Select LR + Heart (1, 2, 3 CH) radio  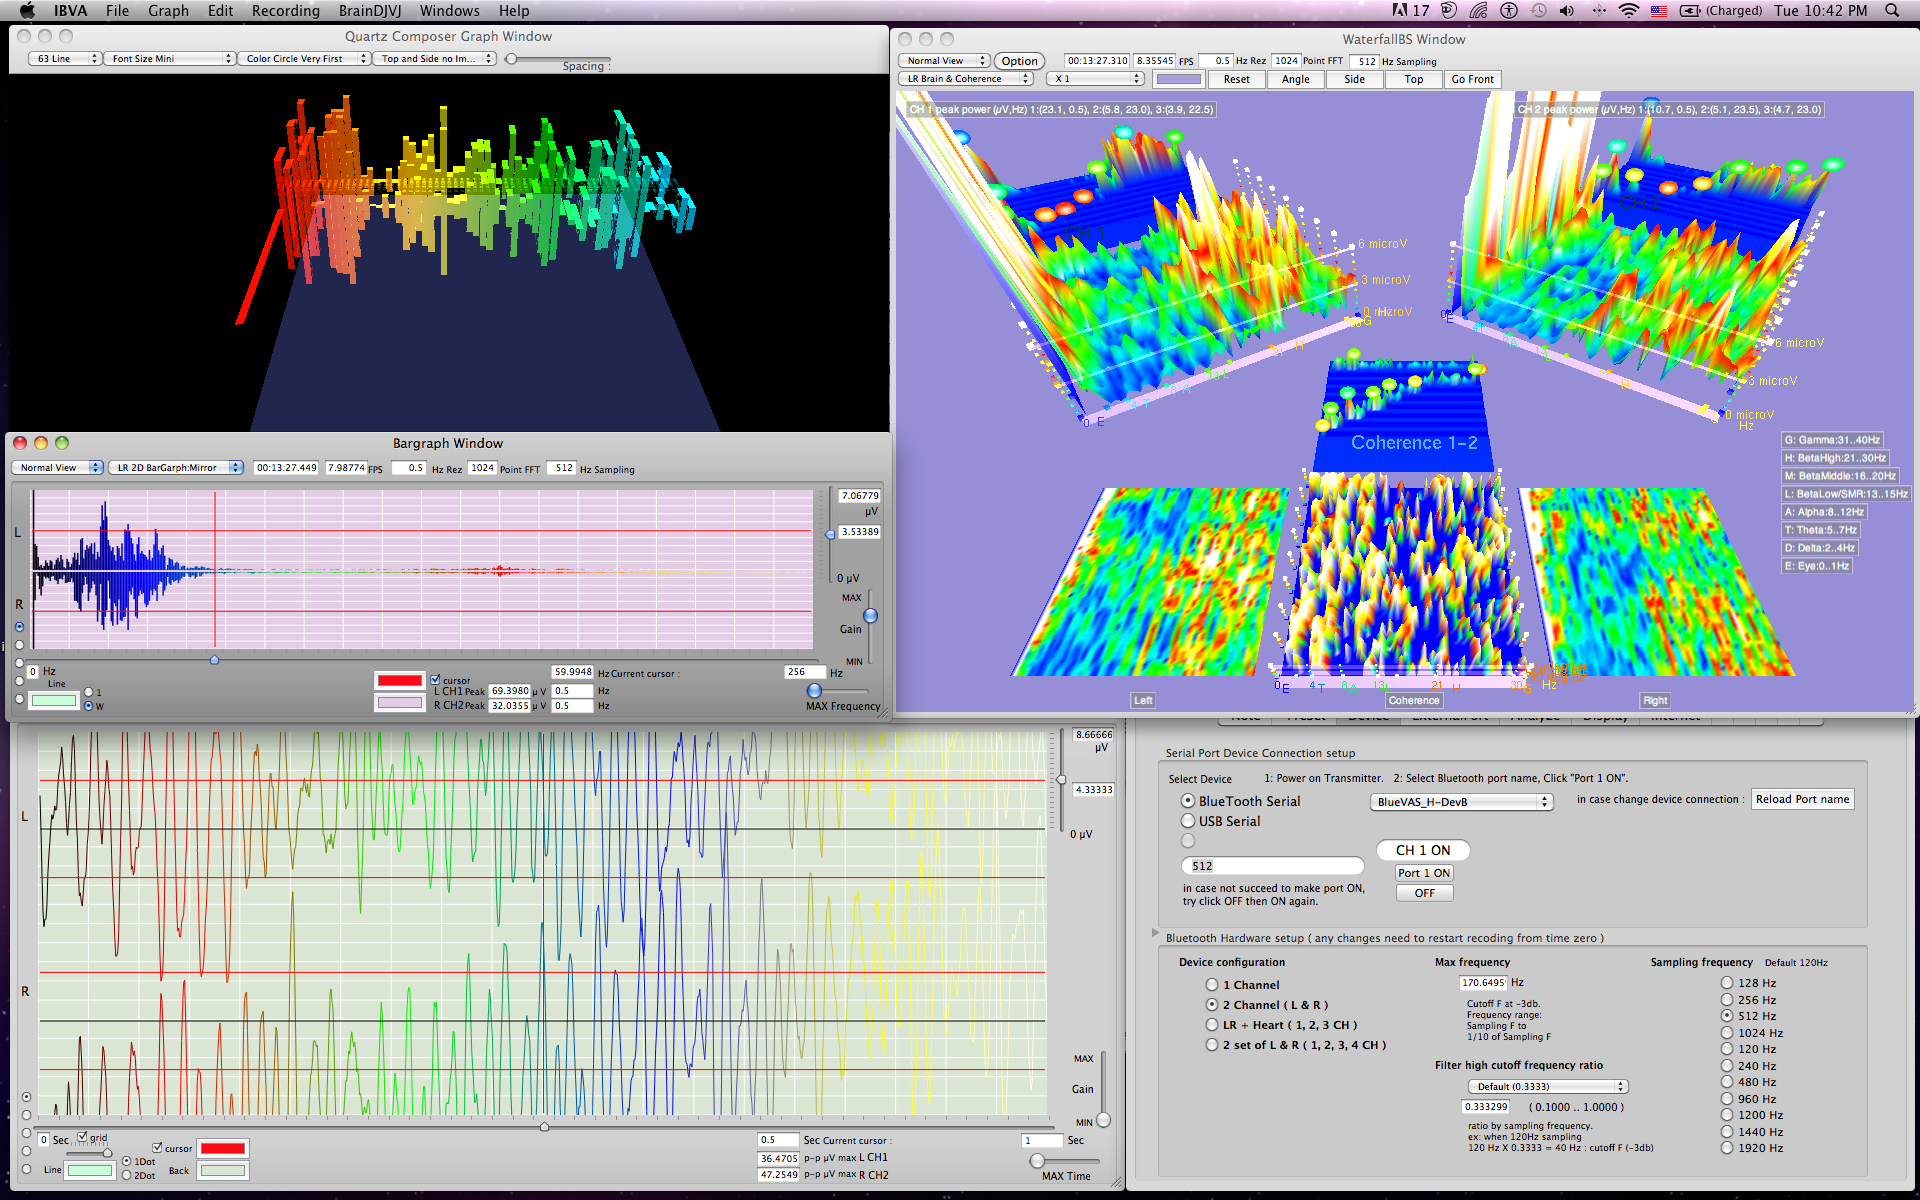pyautogui.click(x=1212, y=1025)
